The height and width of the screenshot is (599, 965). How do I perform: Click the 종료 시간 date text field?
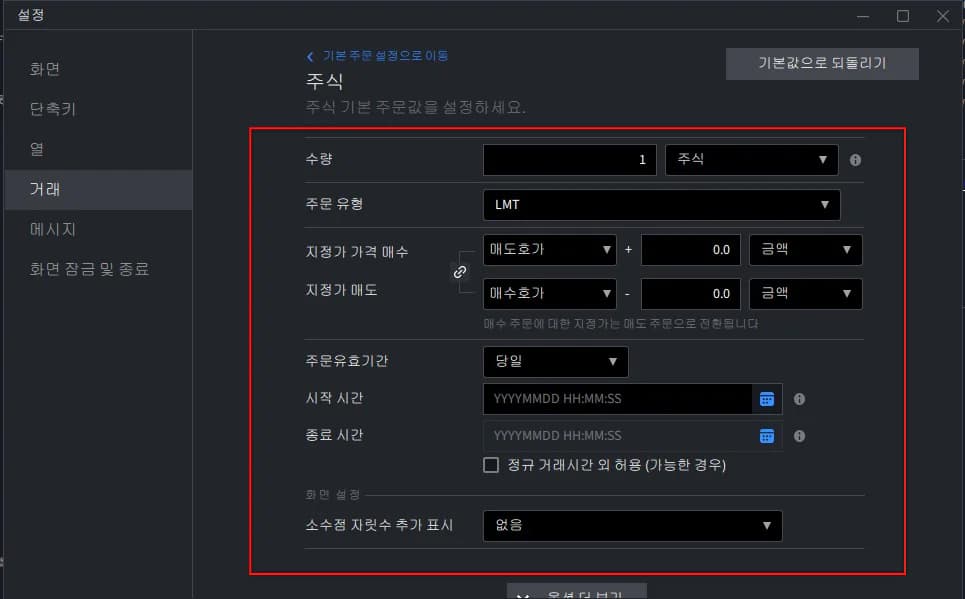617,436
